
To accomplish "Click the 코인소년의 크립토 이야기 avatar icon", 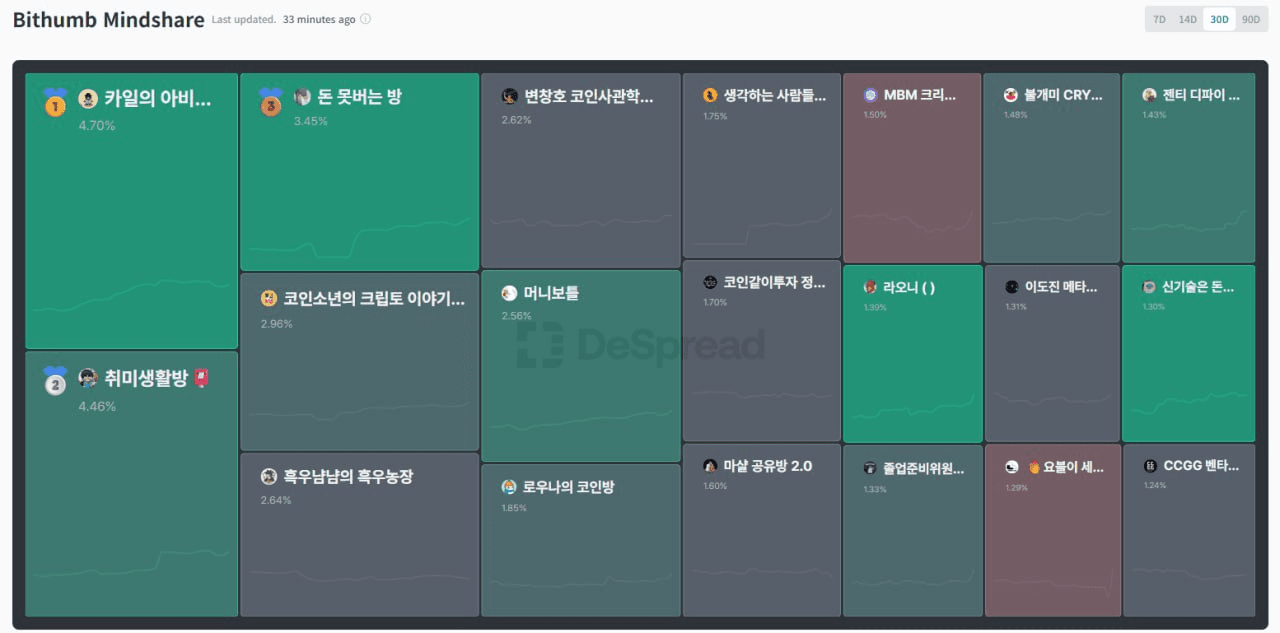I will point(268,298).
